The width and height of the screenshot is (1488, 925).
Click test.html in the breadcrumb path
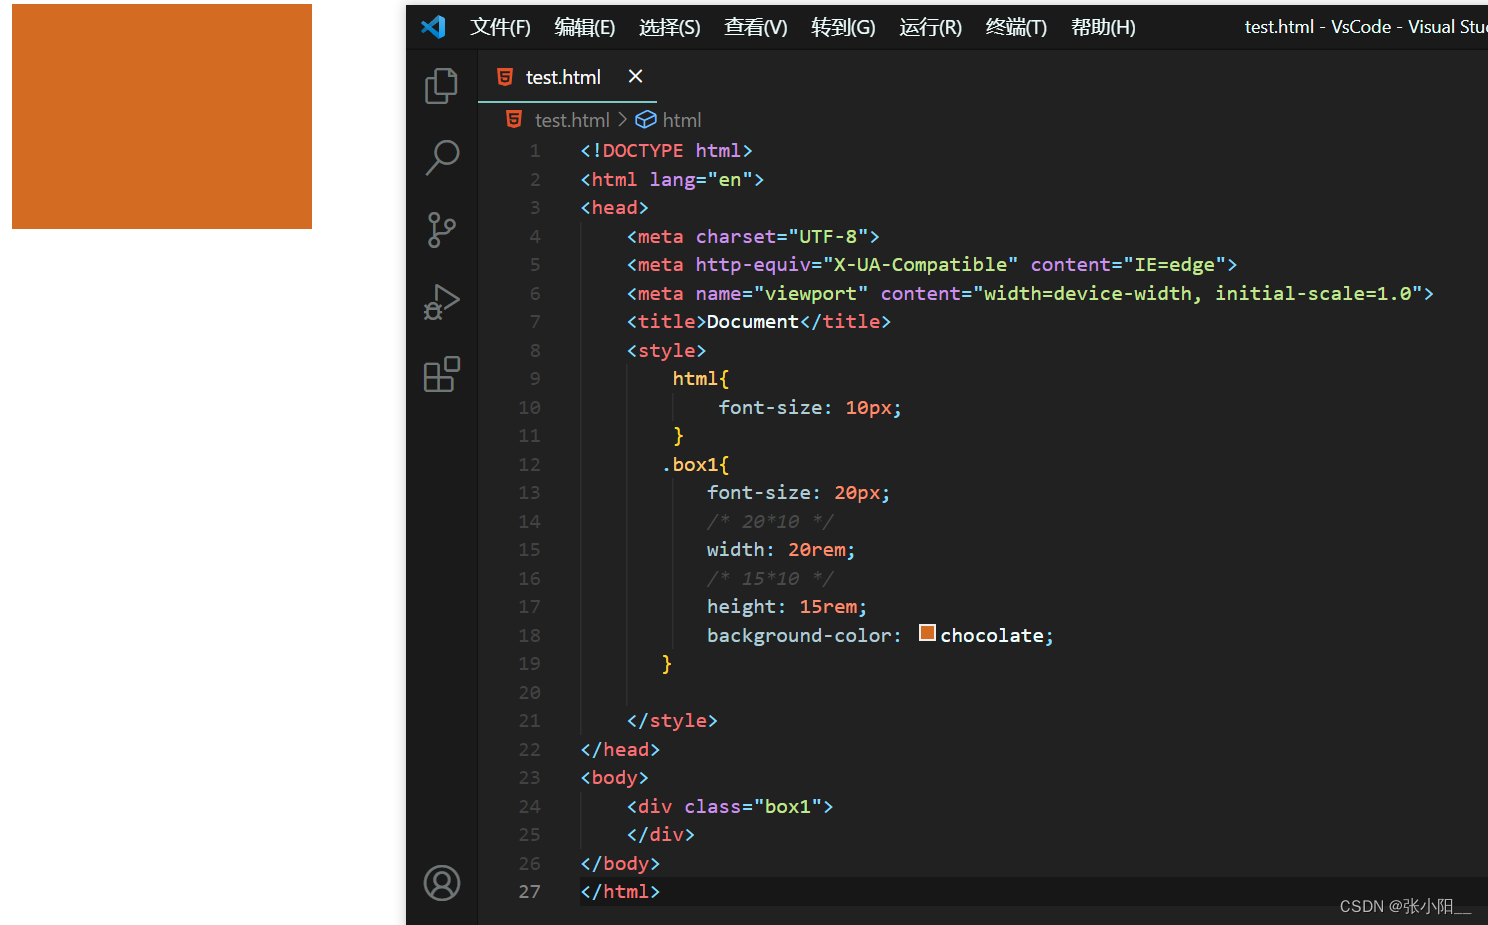(x=572, y=120)
